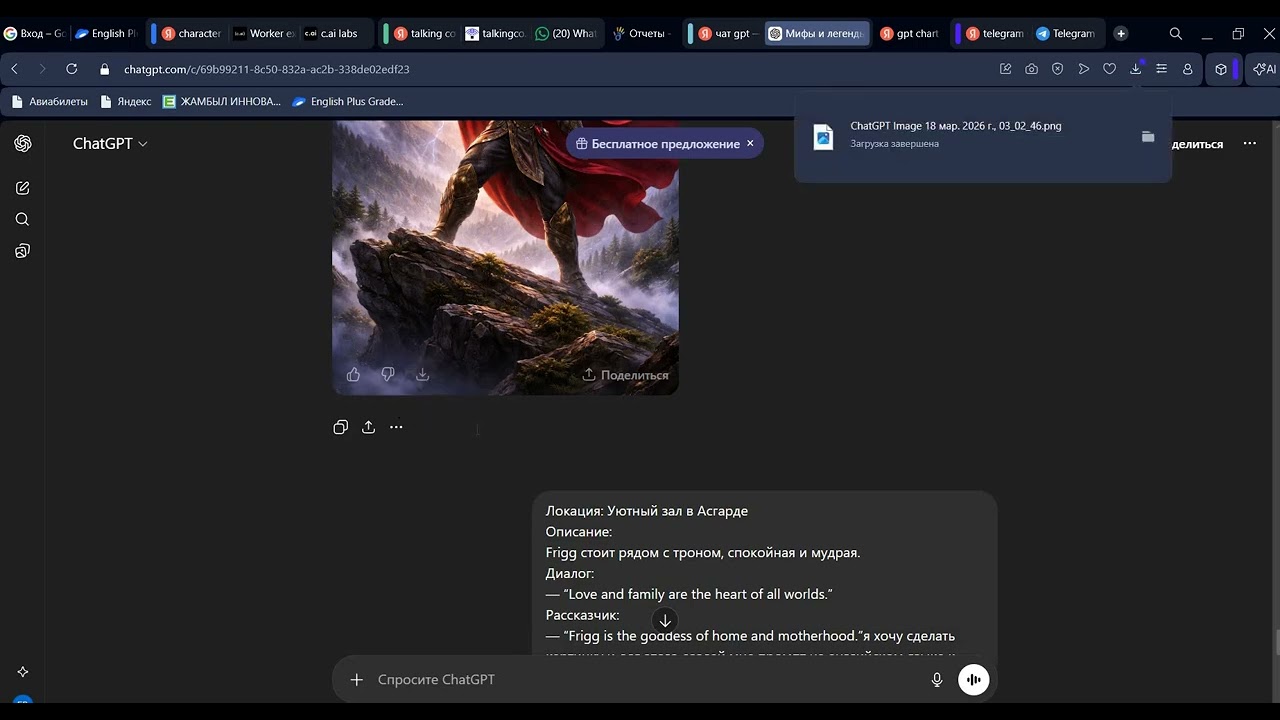Switch to the Telegram tab
Image resolution: width=1280 pixels, height=720 pixels.
(1066, 33)
